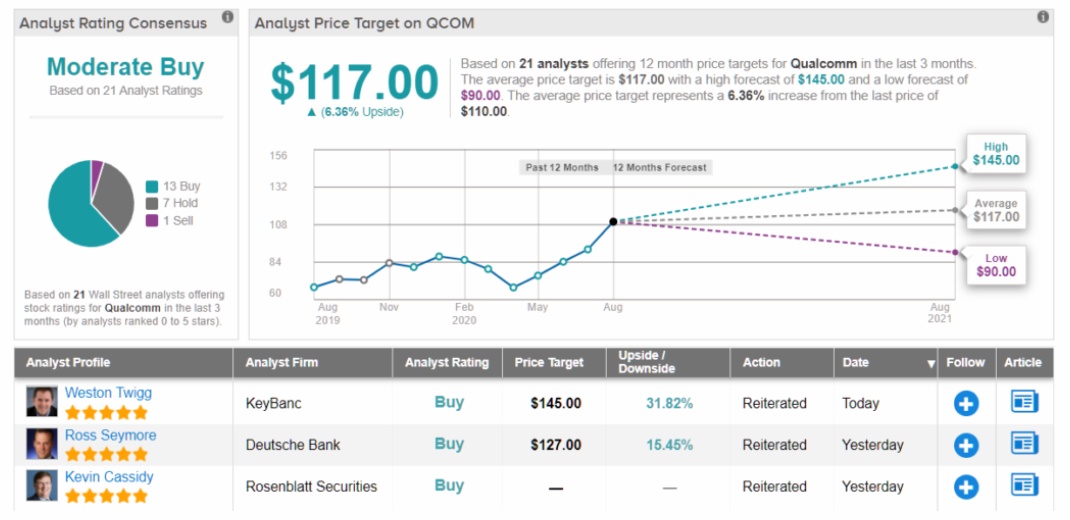Open Ross Seymore analyst profile link
Viewport: 1070px width, 520px height.
point(110,435)
